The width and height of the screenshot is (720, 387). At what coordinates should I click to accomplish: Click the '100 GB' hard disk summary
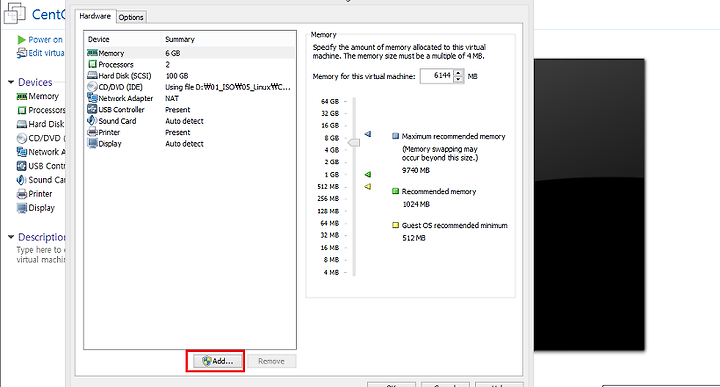177,76
